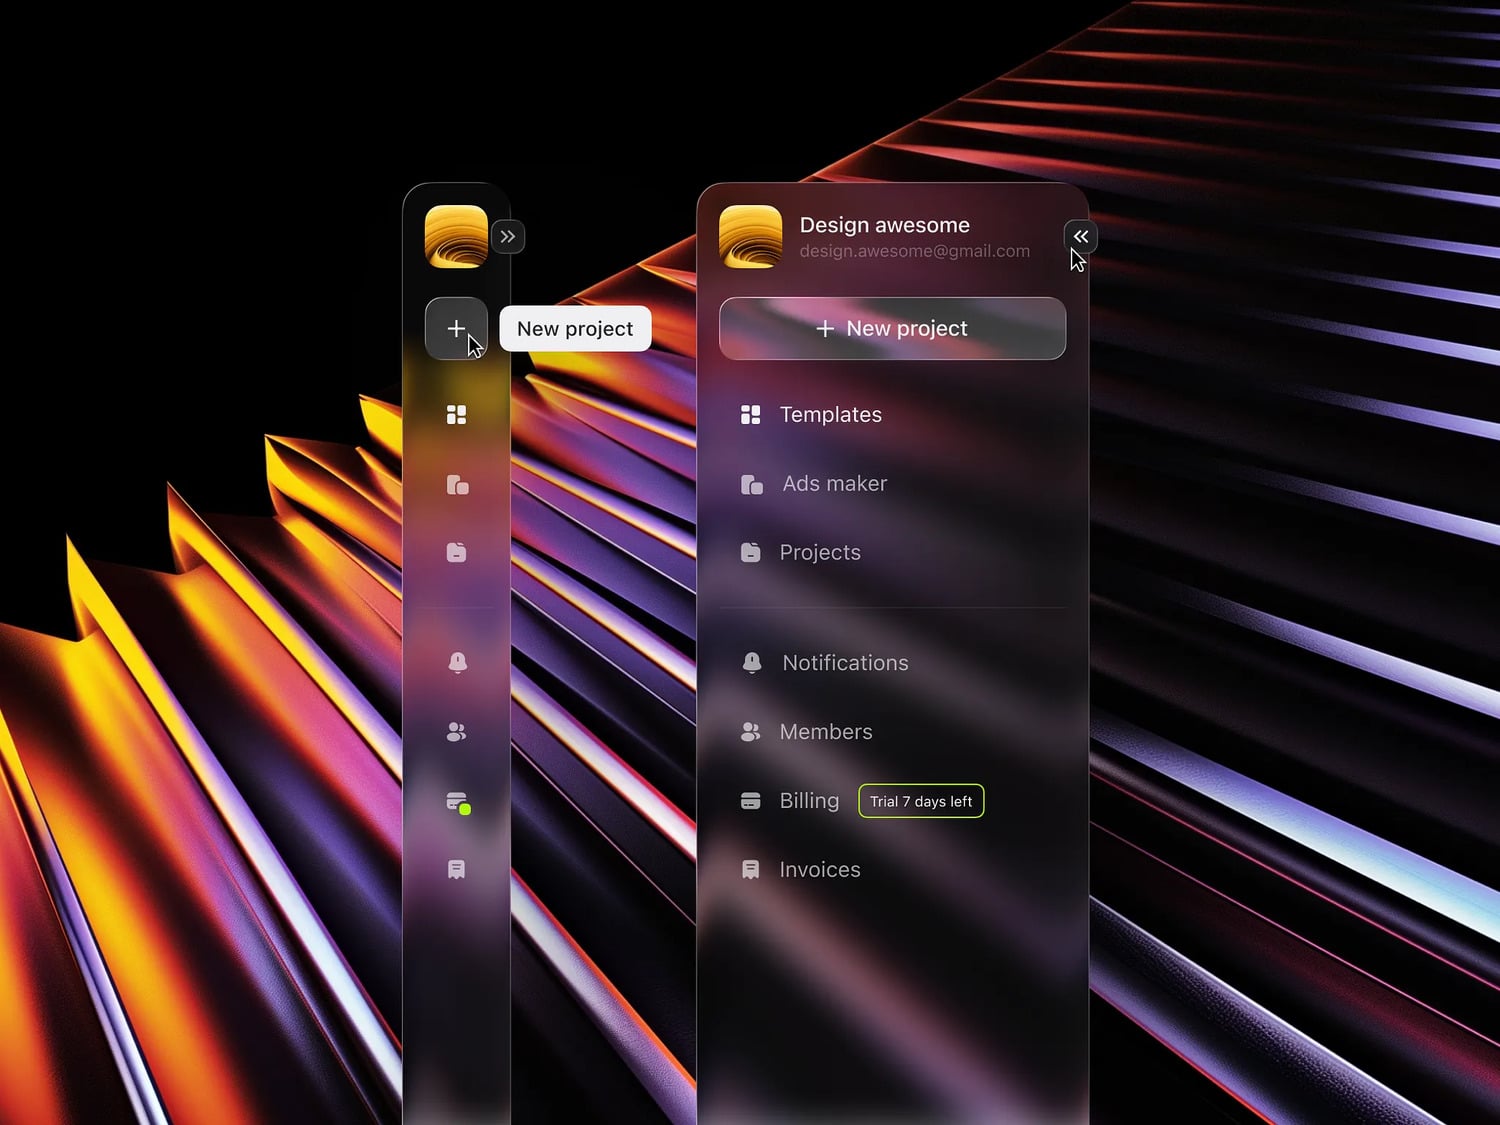The width and height of the screenshot is (1500, 1125).
Task: Click the Billing credit-card icon in collapsed sidebar
Action: point(456,801)
